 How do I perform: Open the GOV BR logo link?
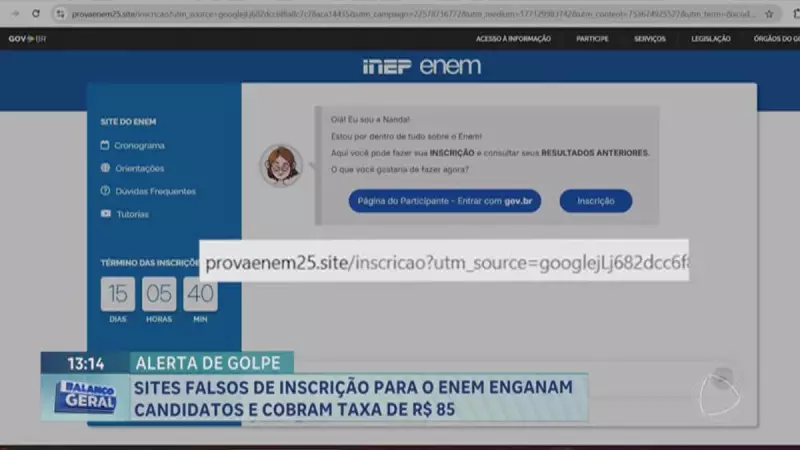27,39
